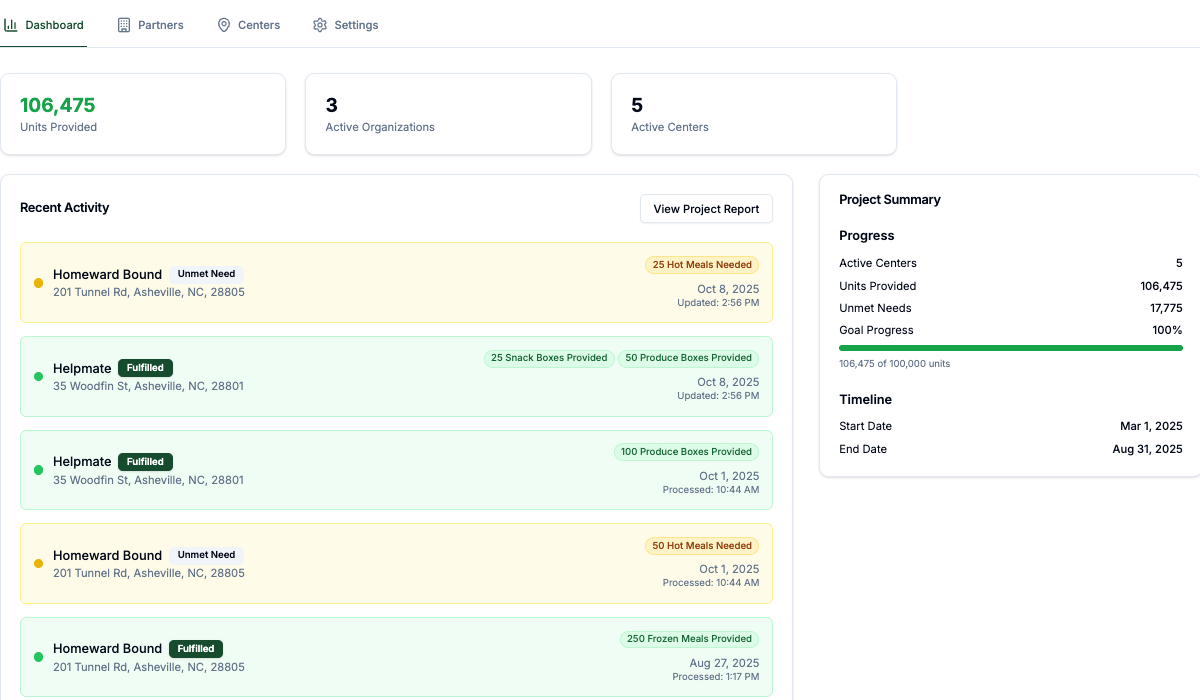
Task: Click the 100 Produce Boxes Provided badge
Action: (x=687, y=452)
